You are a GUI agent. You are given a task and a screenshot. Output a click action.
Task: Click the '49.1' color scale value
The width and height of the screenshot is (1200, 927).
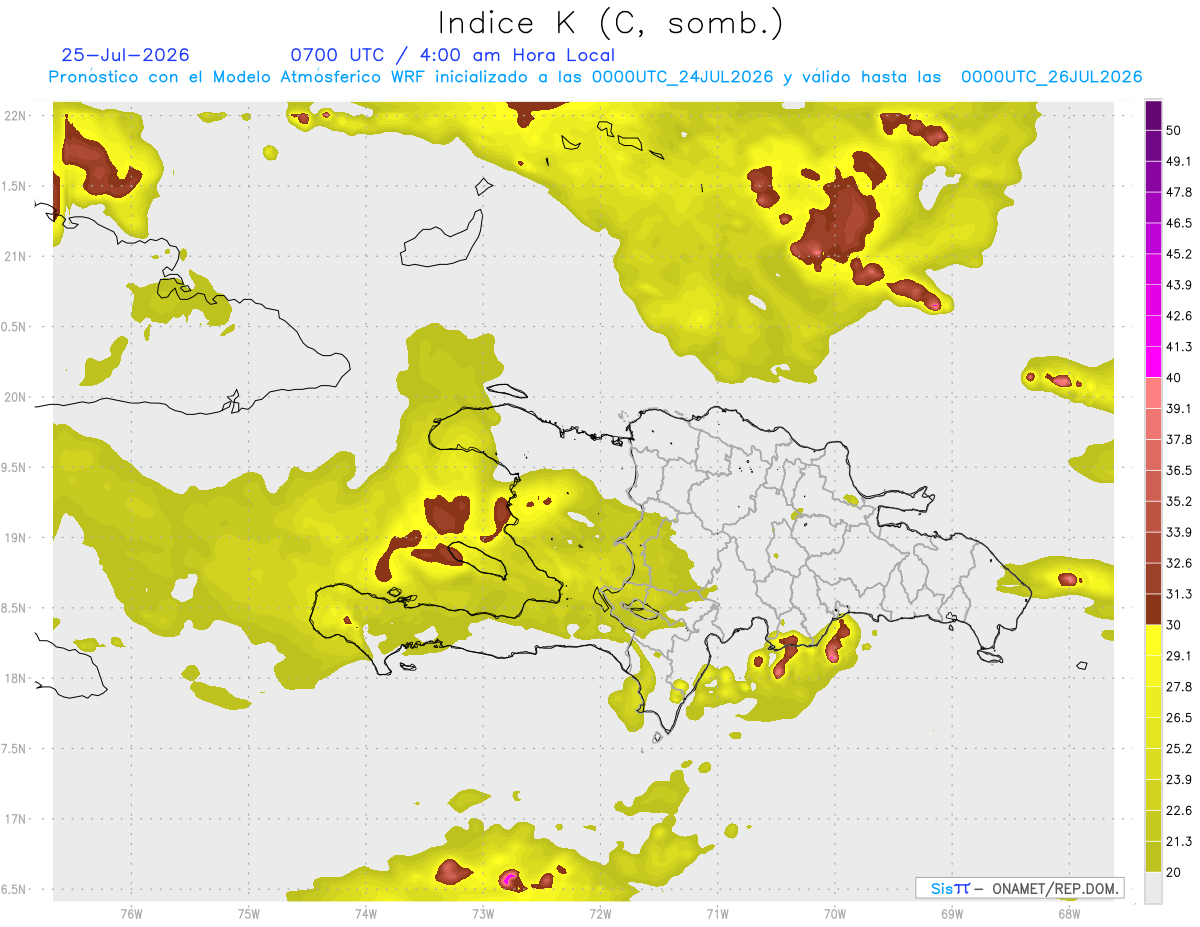click(x=1179, y=161)
